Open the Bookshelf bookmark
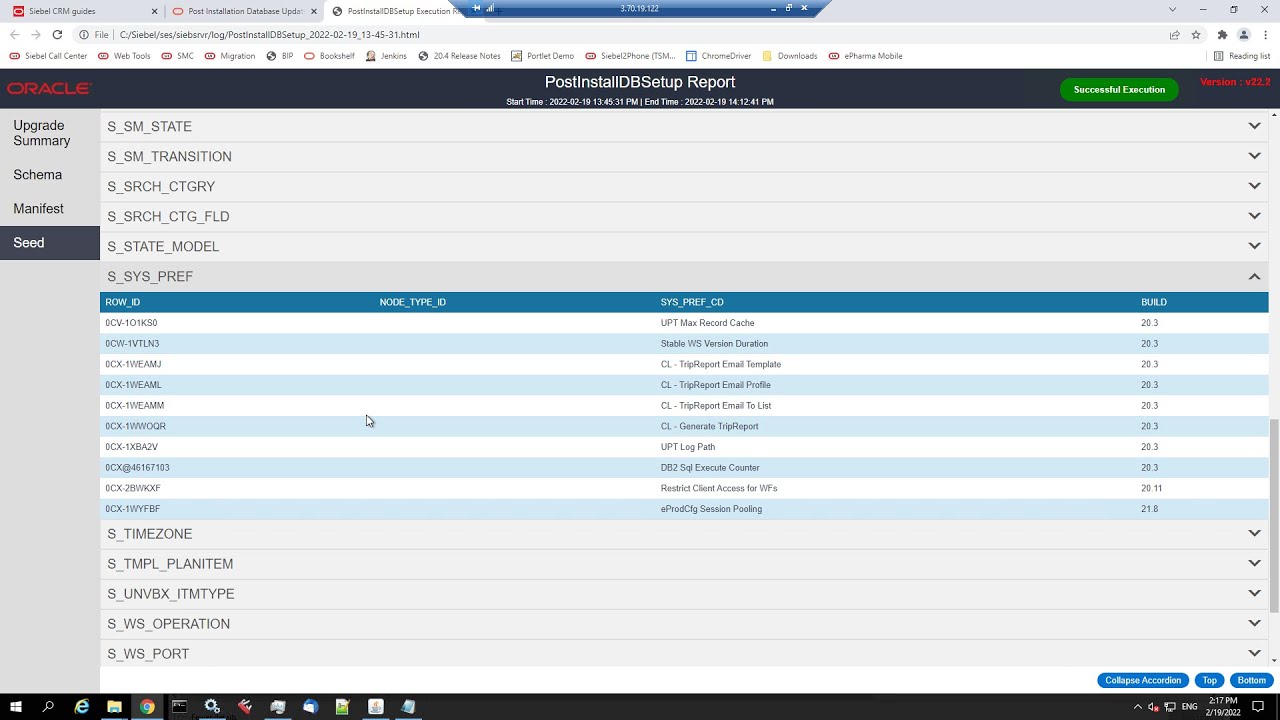 pyautogui.click(x=329, y=56)
